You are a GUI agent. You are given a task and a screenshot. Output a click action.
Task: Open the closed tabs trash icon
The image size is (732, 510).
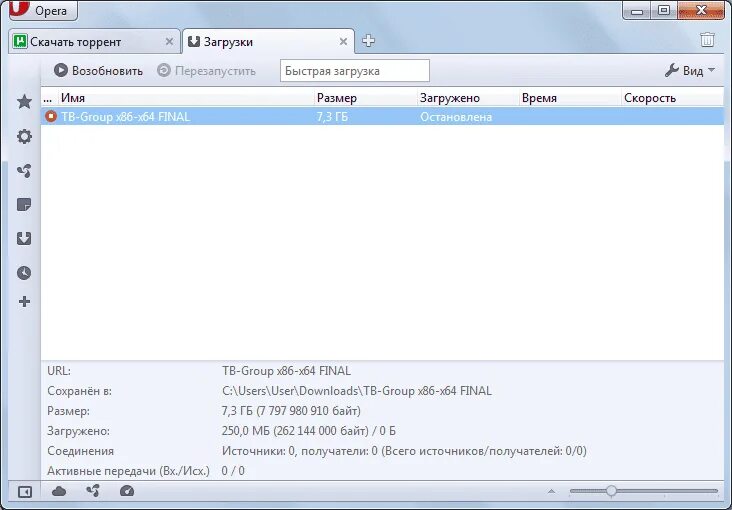(x=707, y=40)
